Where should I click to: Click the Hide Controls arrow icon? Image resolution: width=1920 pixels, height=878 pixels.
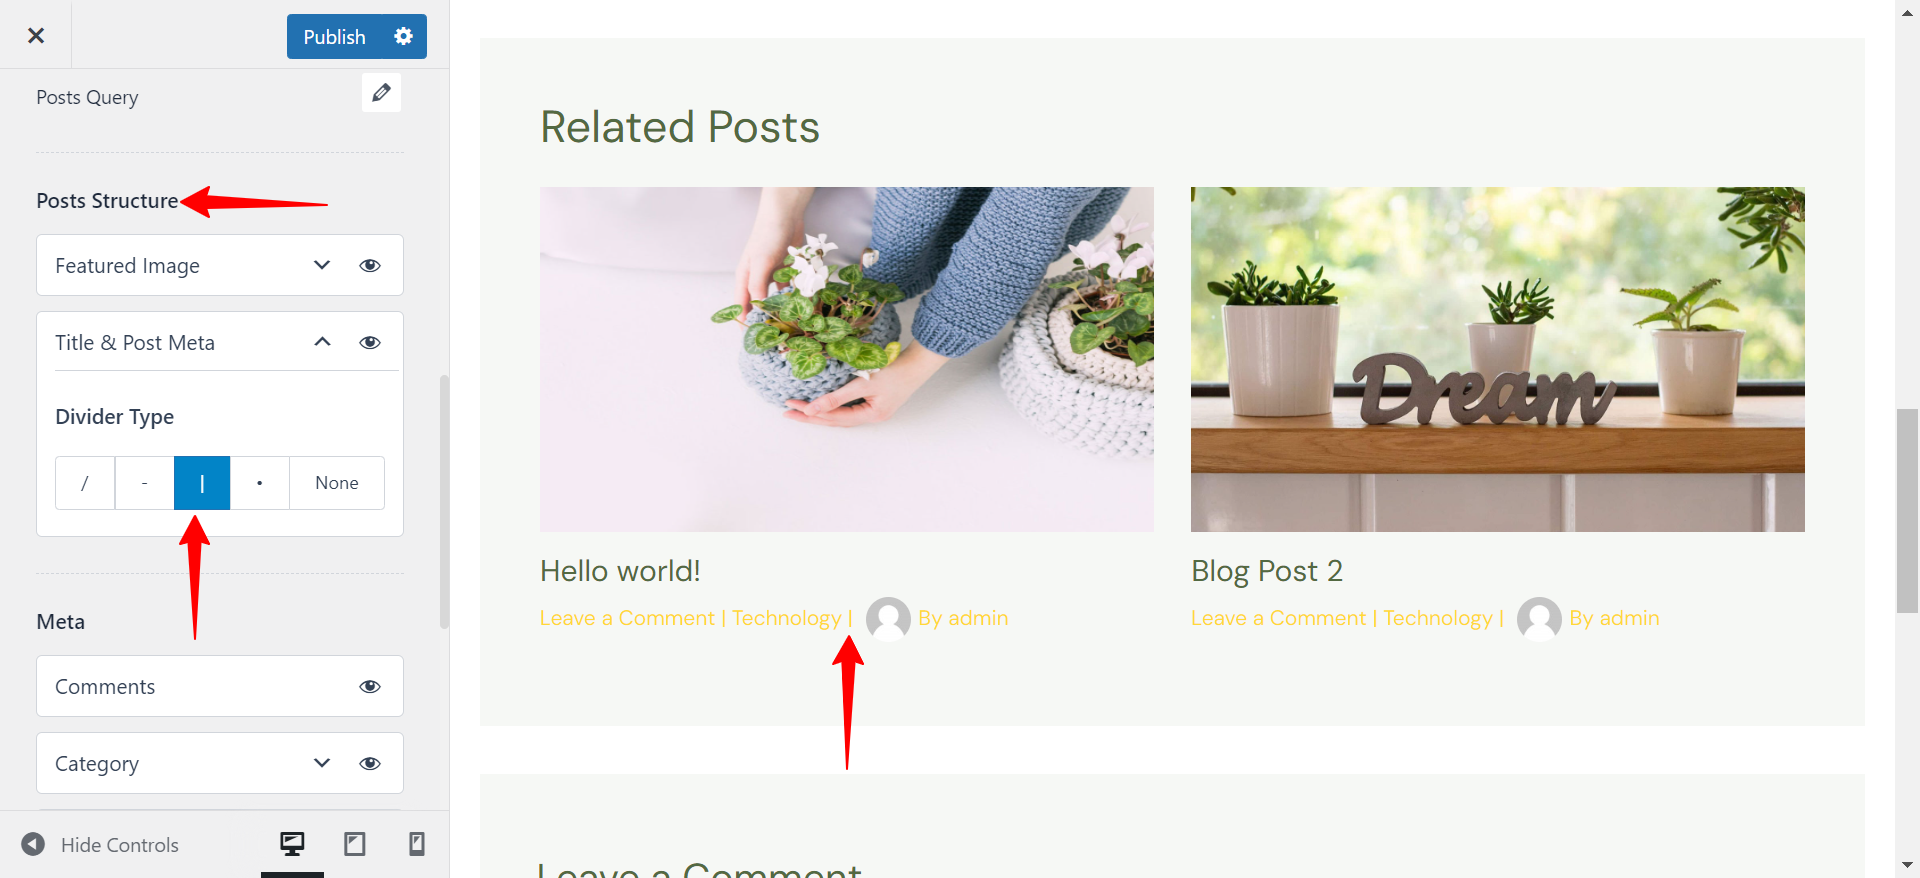(33, 844)
